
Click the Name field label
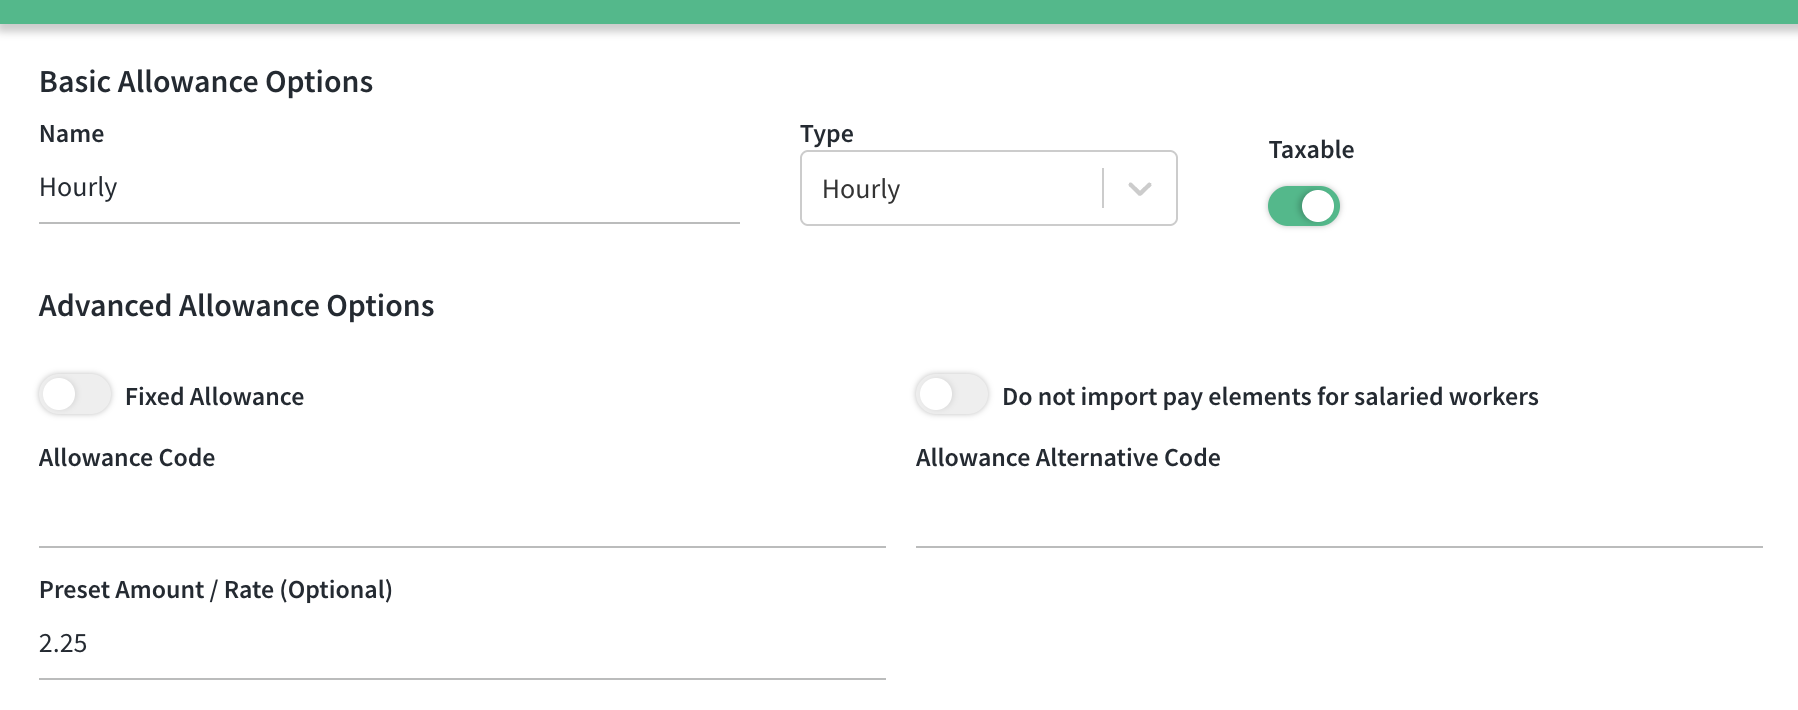tap(71, 134)
